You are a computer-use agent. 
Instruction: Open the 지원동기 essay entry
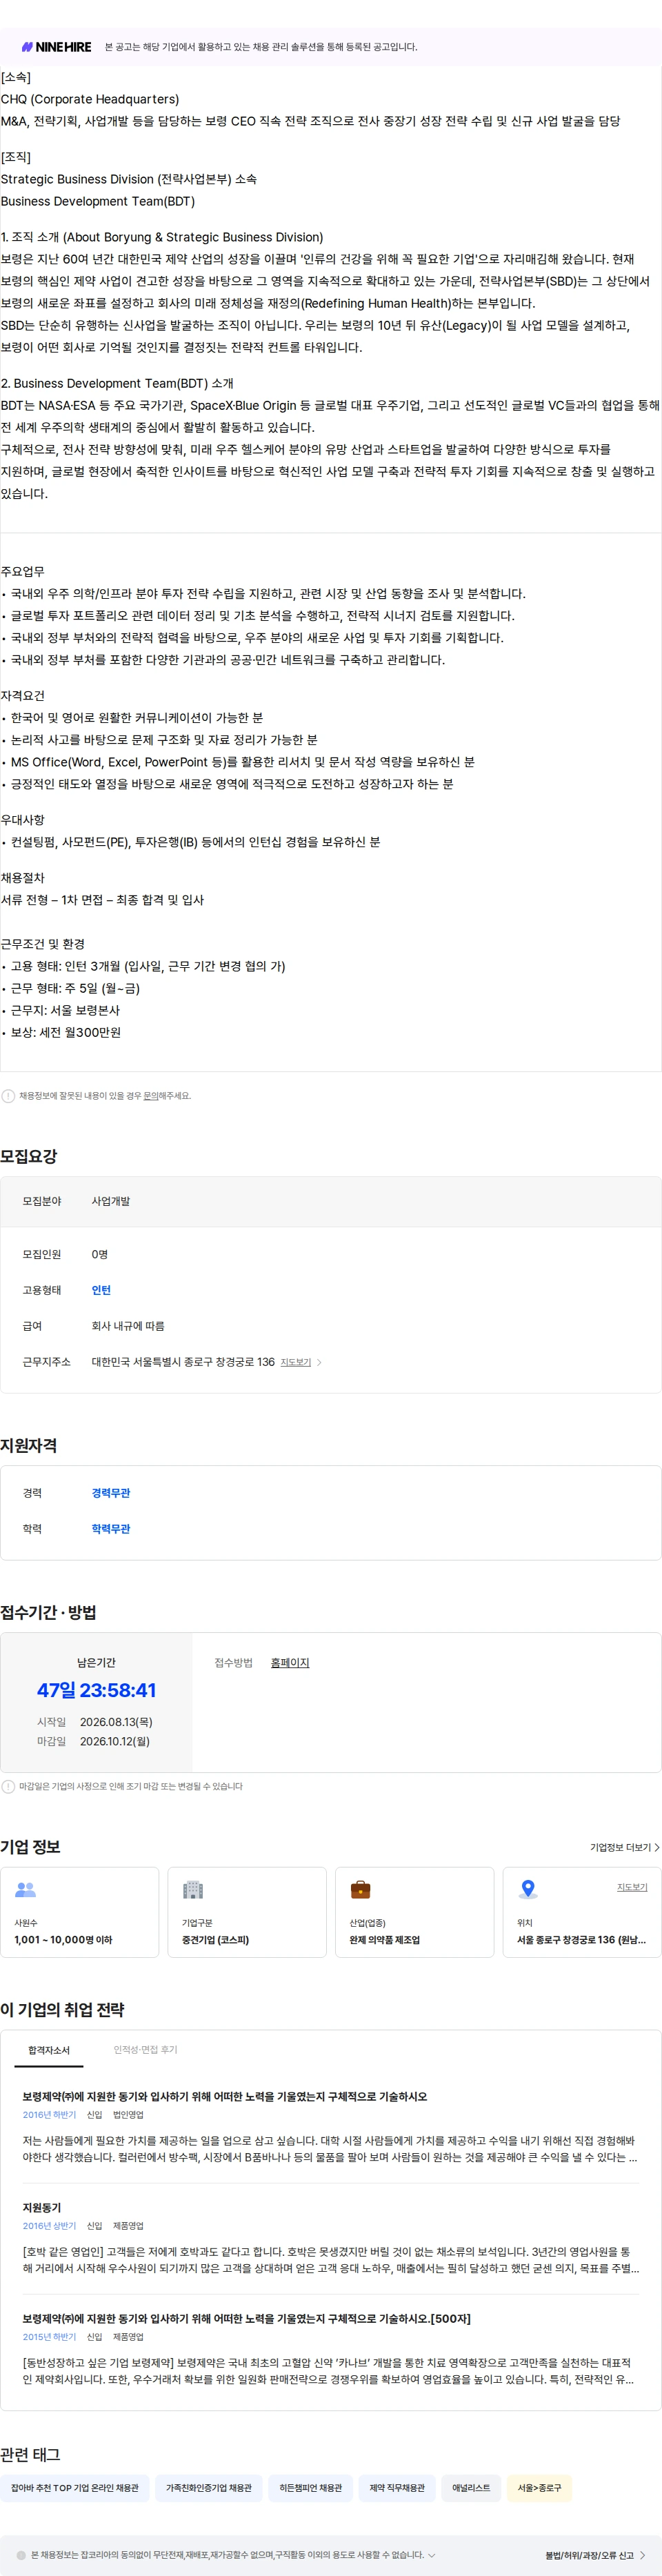click(x=42, y=2208)
